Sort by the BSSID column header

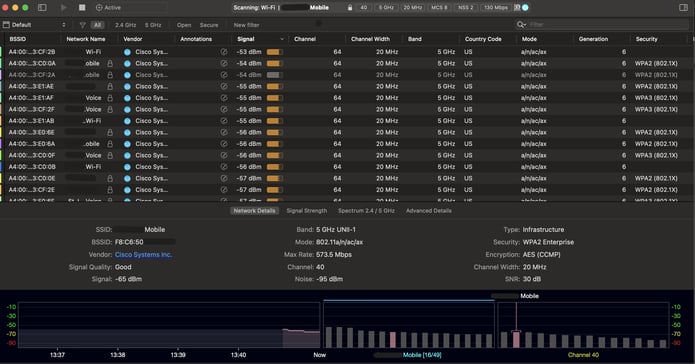tap(18, 39)
